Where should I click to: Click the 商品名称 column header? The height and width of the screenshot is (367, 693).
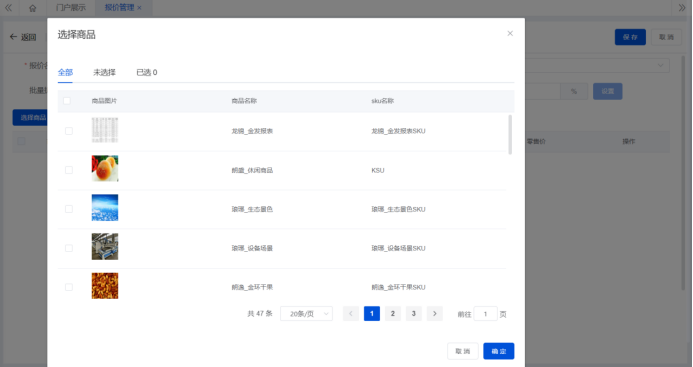[x=244, y=101]
